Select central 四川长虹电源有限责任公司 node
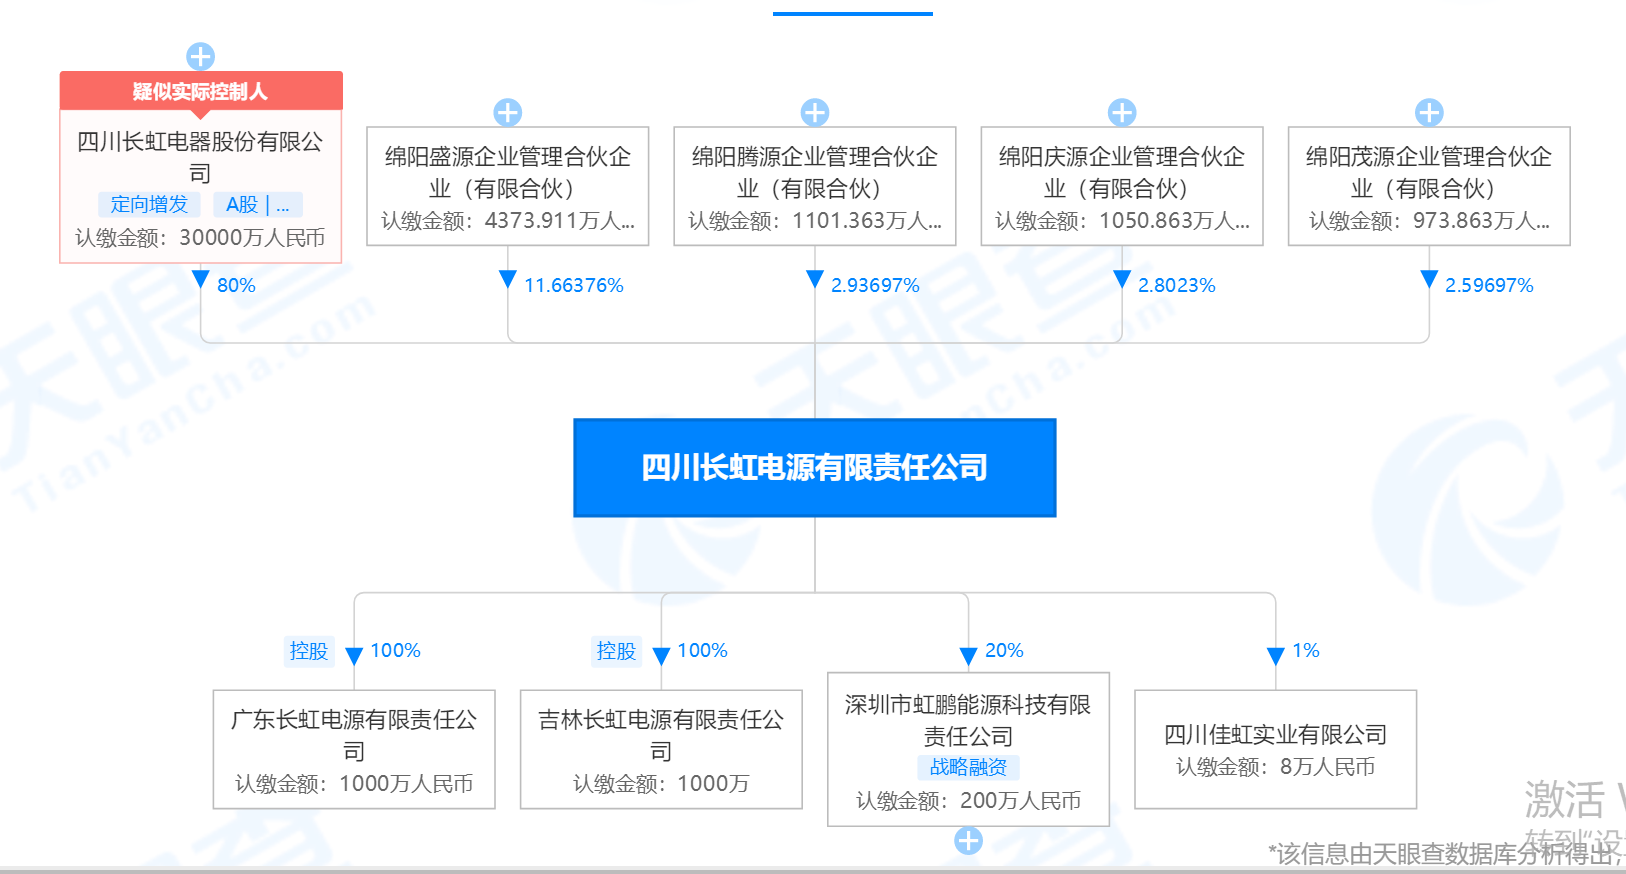 (815, 468)
